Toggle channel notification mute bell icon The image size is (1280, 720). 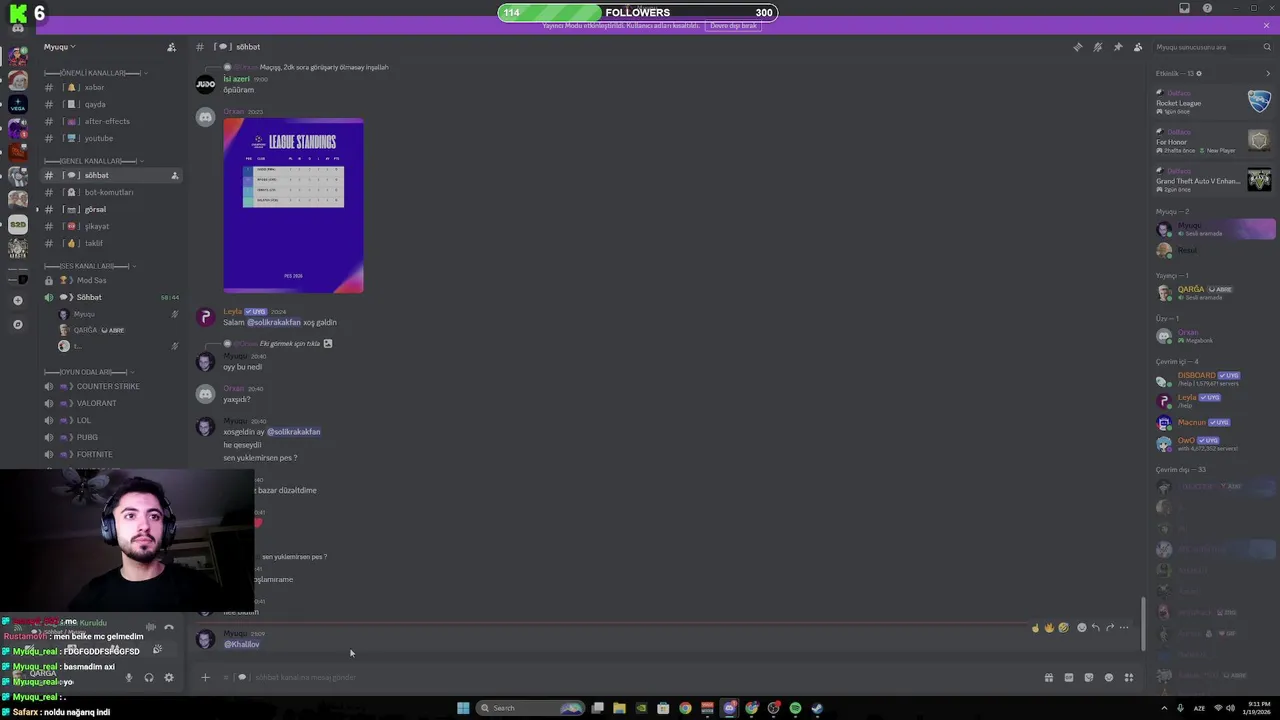click(1097, 47)
